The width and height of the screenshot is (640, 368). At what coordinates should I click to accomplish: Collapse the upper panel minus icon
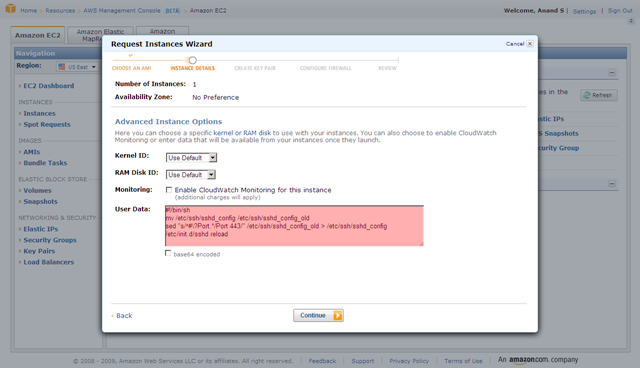click(612, 73)
